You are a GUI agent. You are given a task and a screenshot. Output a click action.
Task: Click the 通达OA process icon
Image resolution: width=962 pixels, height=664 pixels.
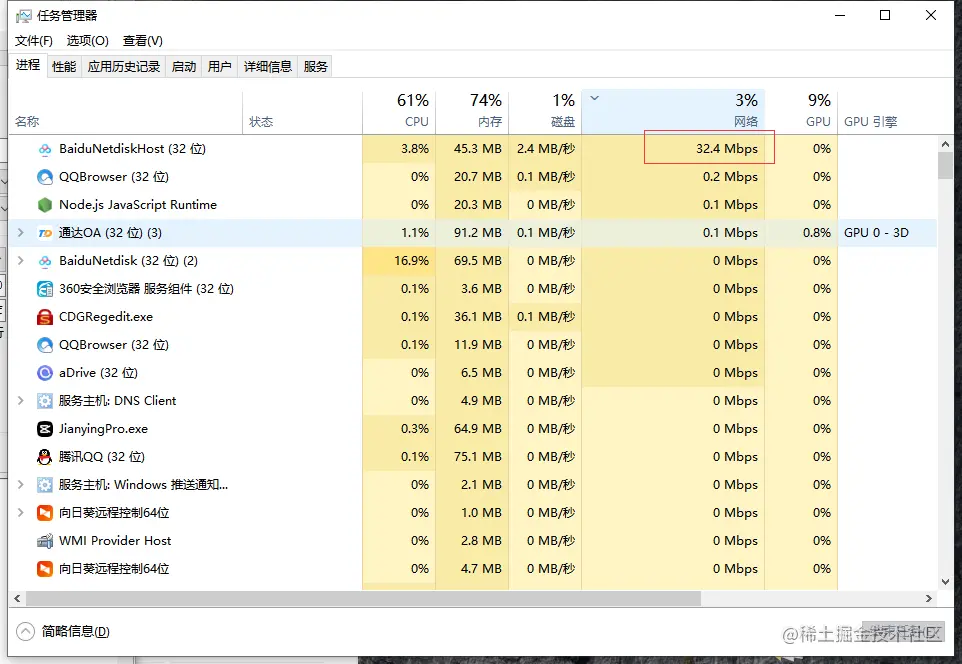click(x=45, y=233)
